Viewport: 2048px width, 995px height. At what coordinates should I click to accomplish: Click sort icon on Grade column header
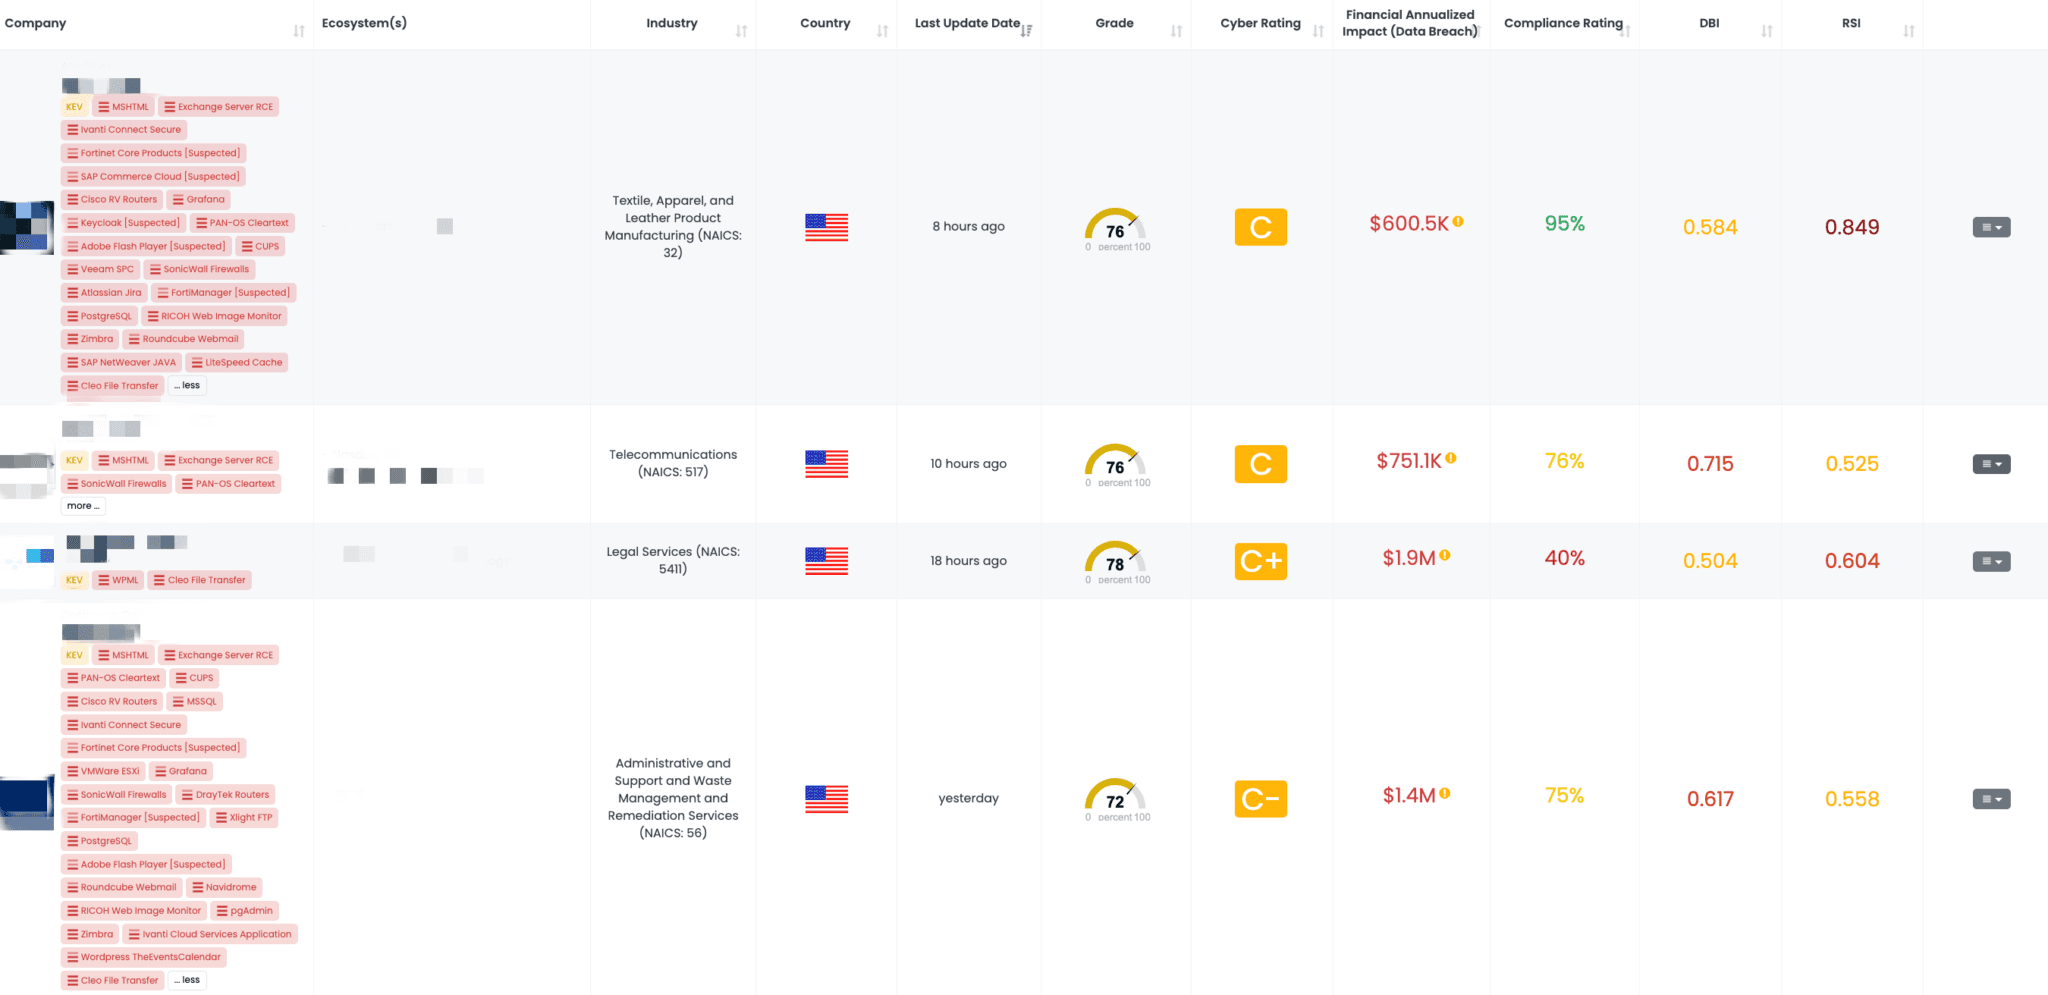[1174, 29]
